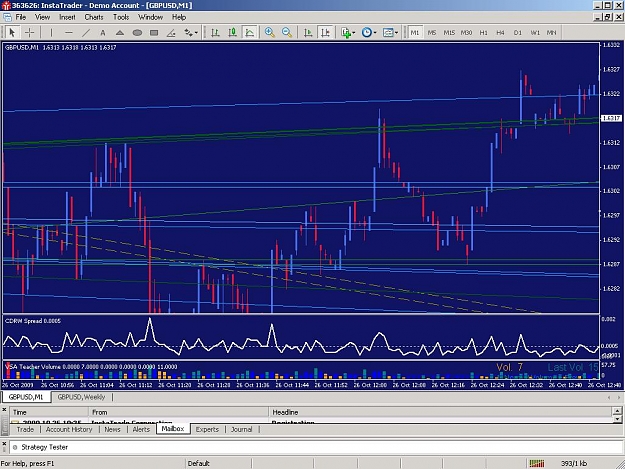The height and width of the screenshot is (469, 625).
Task: Open the Periods clock dropdown
Action: point(369,33)
